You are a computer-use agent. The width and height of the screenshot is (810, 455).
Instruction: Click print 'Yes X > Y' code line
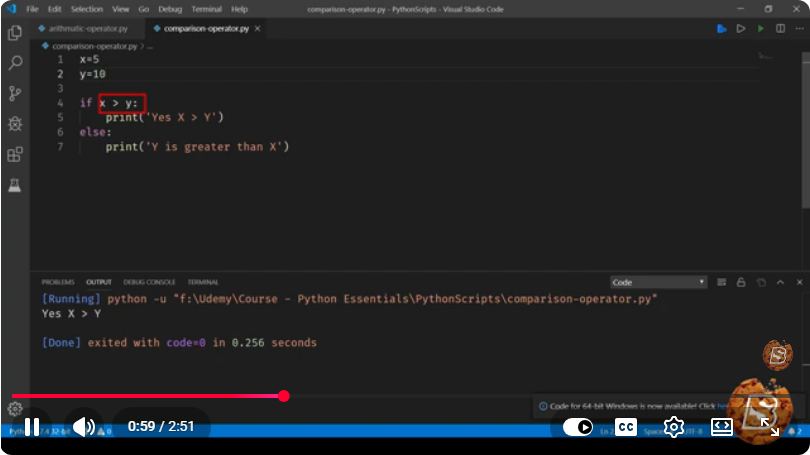point(164,117)
